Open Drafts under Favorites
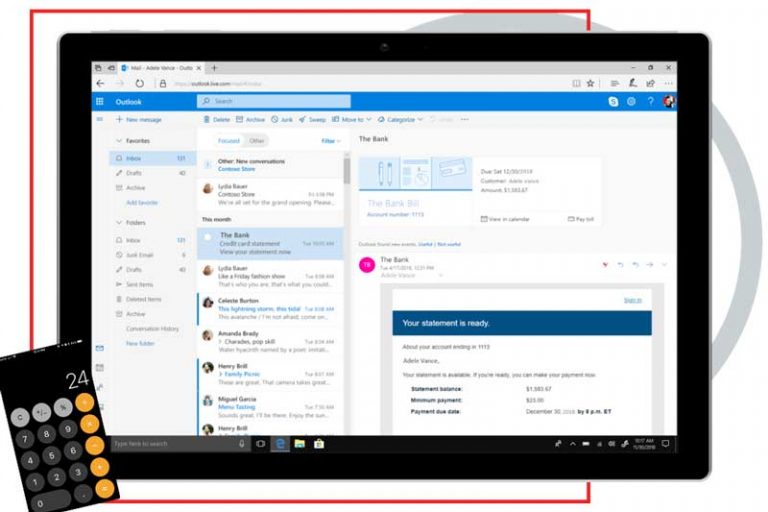The height and width of the screenshot is (512, 768). (152, 173)
